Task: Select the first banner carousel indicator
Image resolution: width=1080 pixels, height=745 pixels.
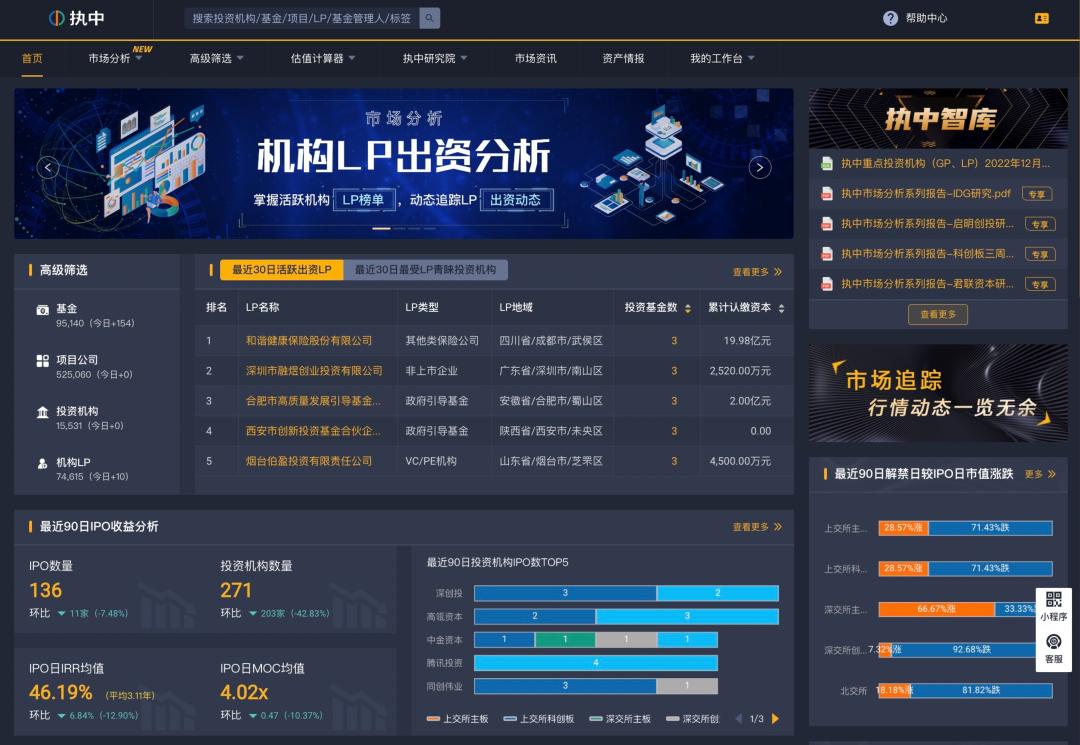Action: [x=381, y=229]
